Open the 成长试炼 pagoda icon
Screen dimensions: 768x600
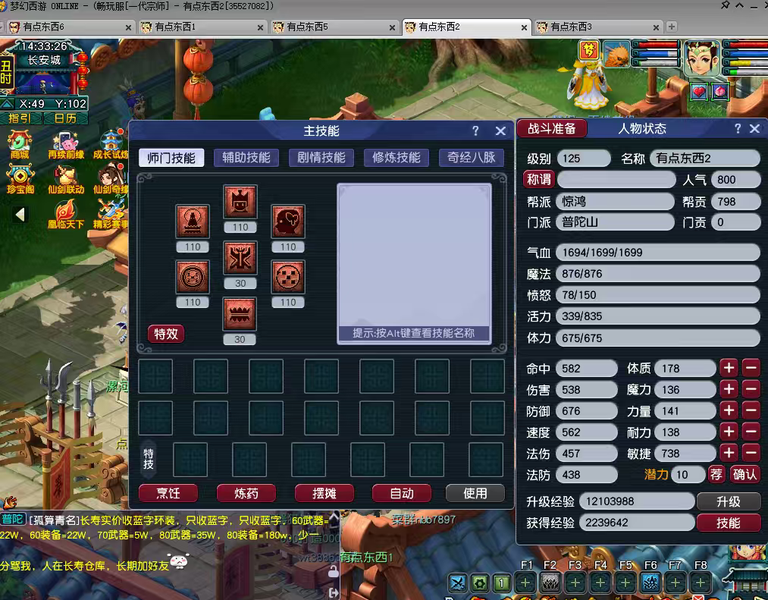coord(111,144)
